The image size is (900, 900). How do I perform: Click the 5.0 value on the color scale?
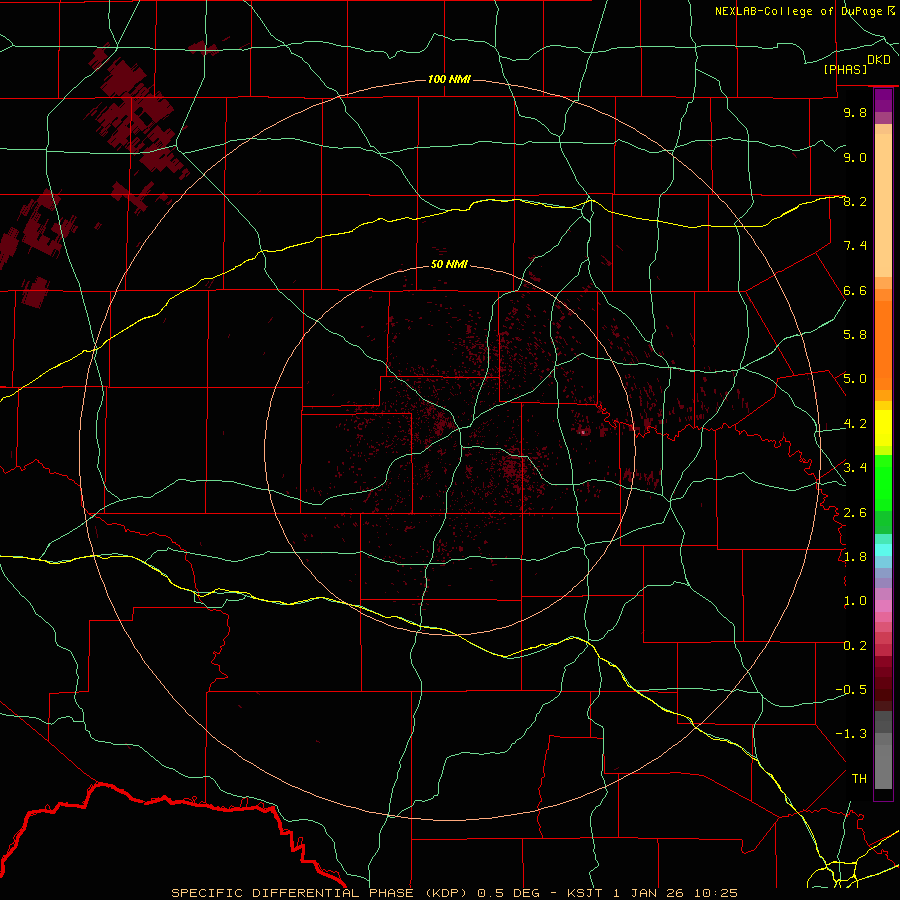click(x=855, y=379)
